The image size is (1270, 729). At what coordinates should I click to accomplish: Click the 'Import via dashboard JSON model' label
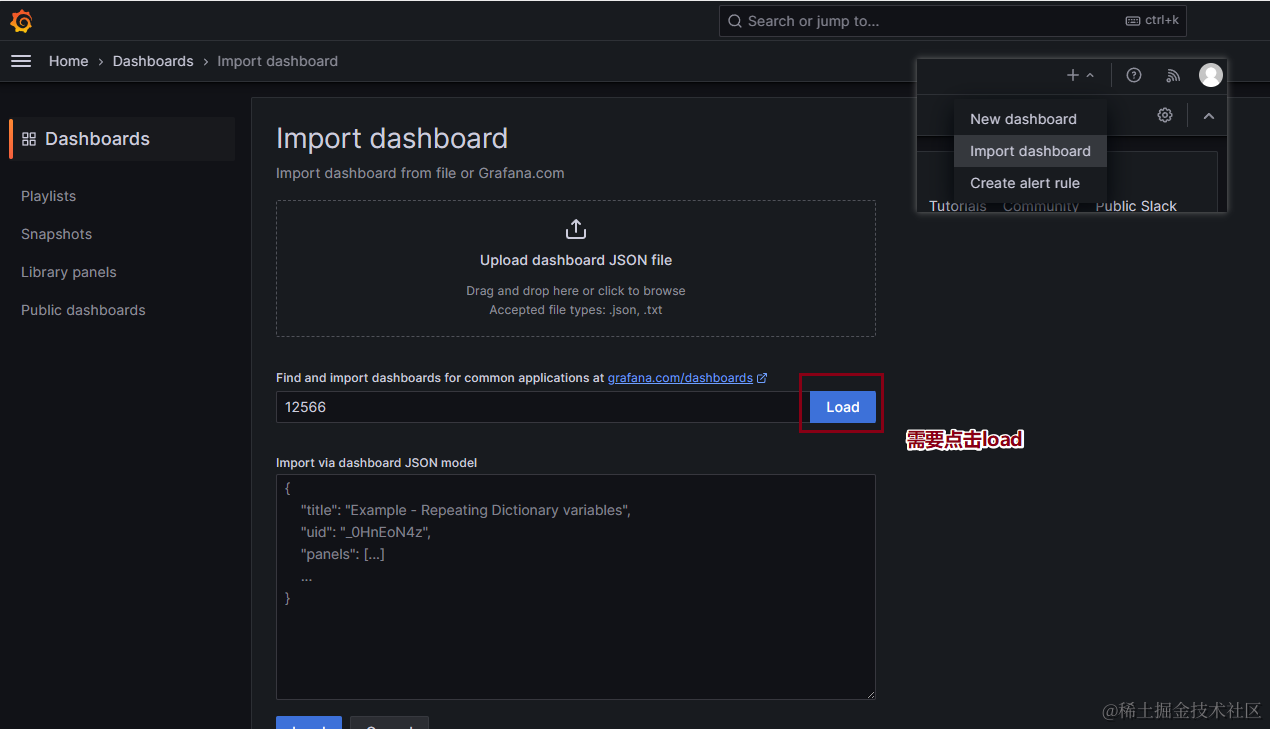[377, 463]
